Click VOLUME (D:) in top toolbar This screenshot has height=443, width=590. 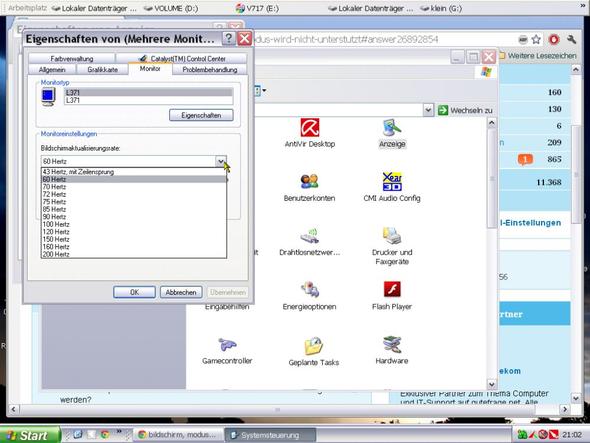pos(172,8)
